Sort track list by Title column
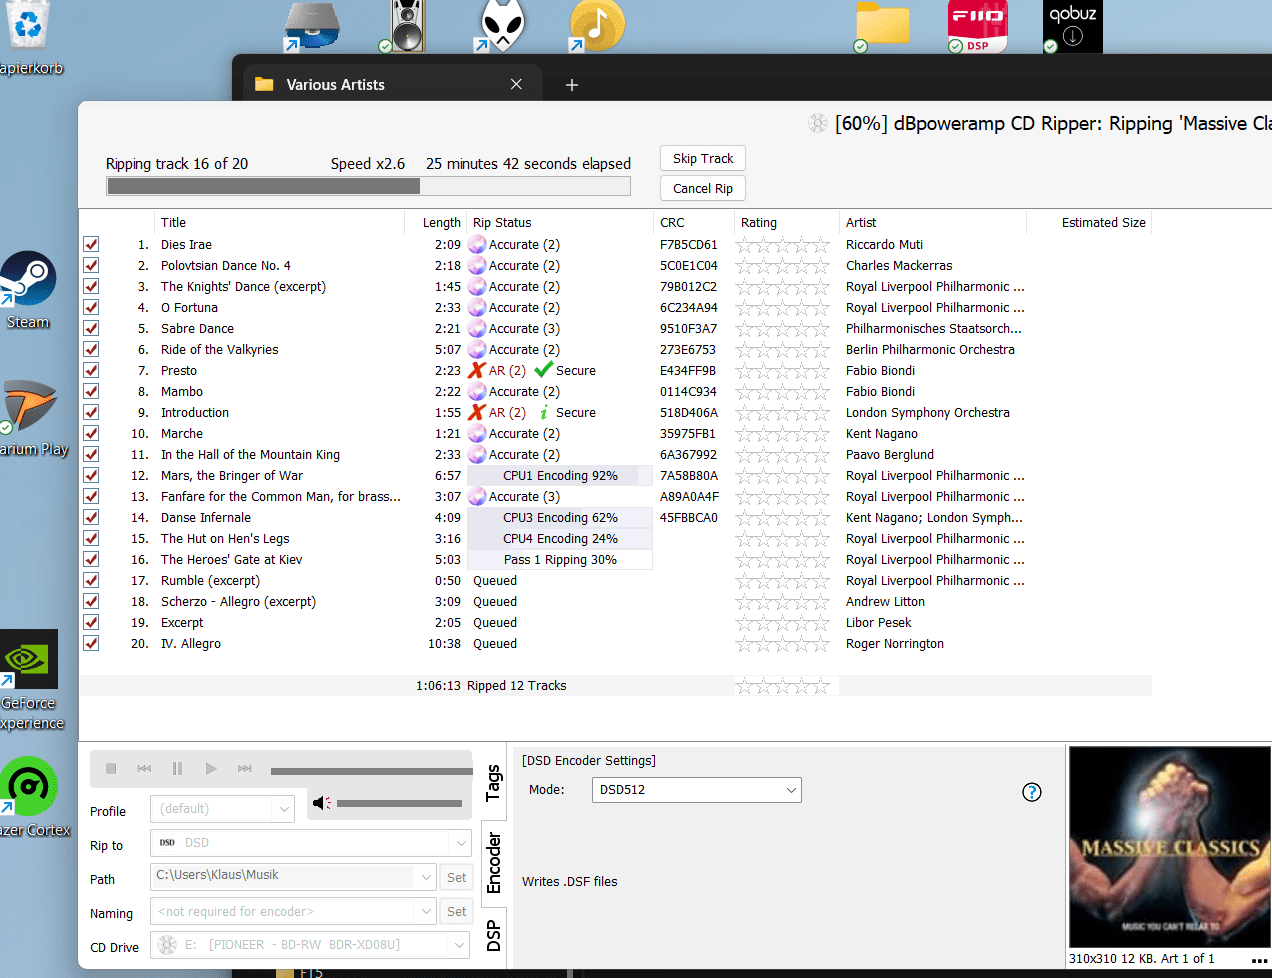 280,222
